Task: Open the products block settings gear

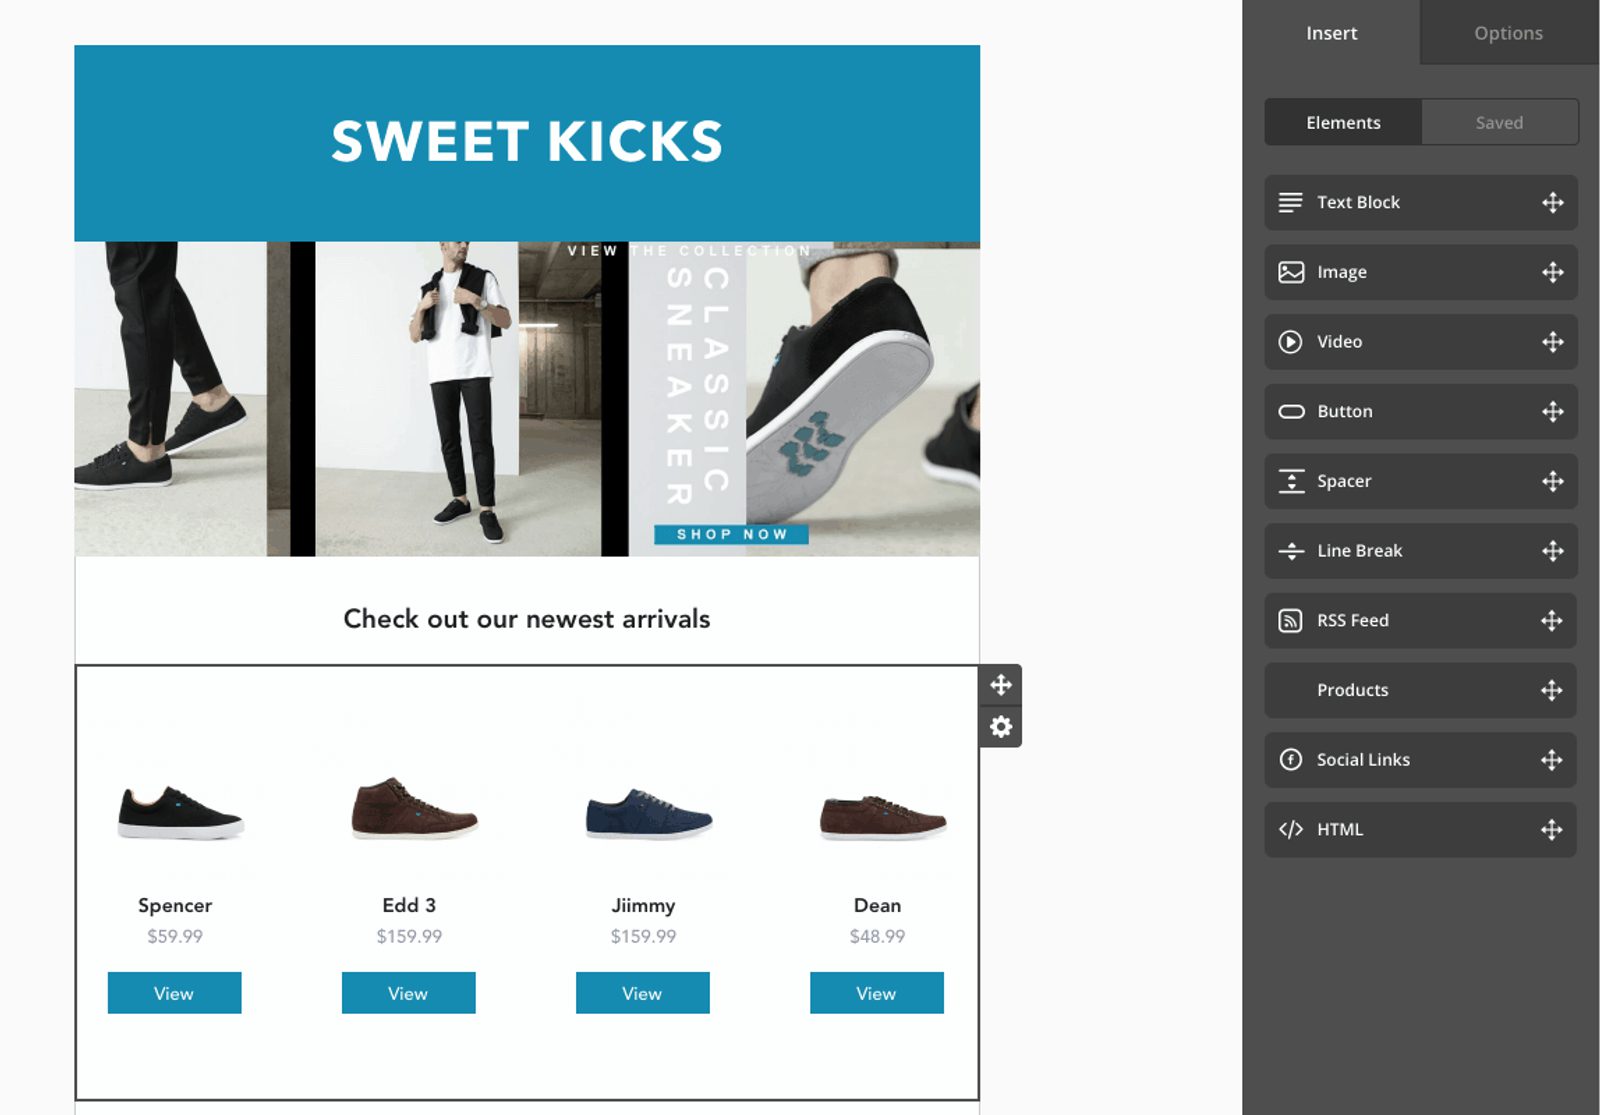Action: (x=1000, y=727)
